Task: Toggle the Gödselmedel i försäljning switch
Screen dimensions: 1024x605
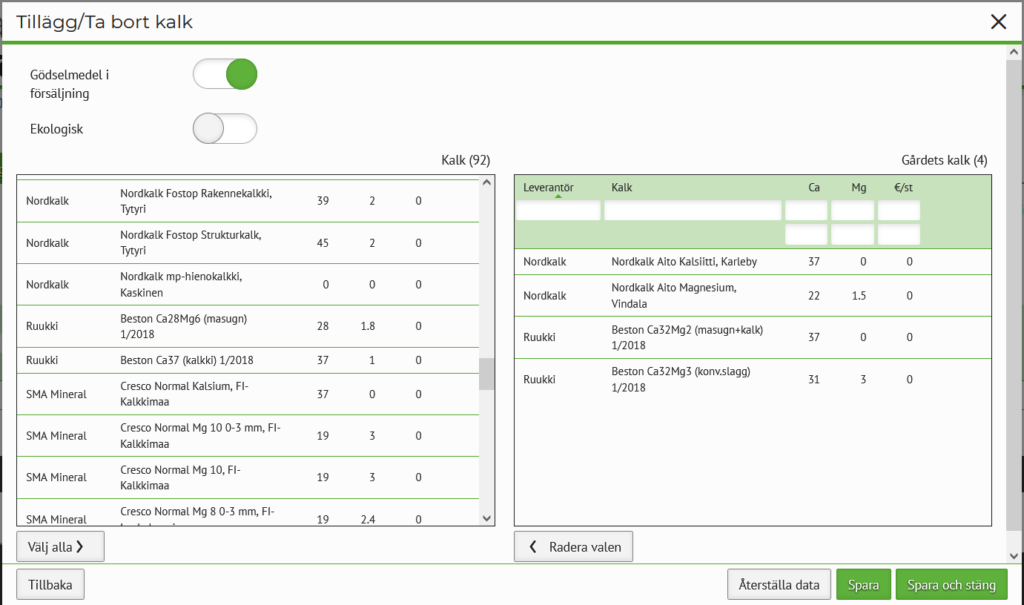Action: pyautogui.click(x=225, y=74)
